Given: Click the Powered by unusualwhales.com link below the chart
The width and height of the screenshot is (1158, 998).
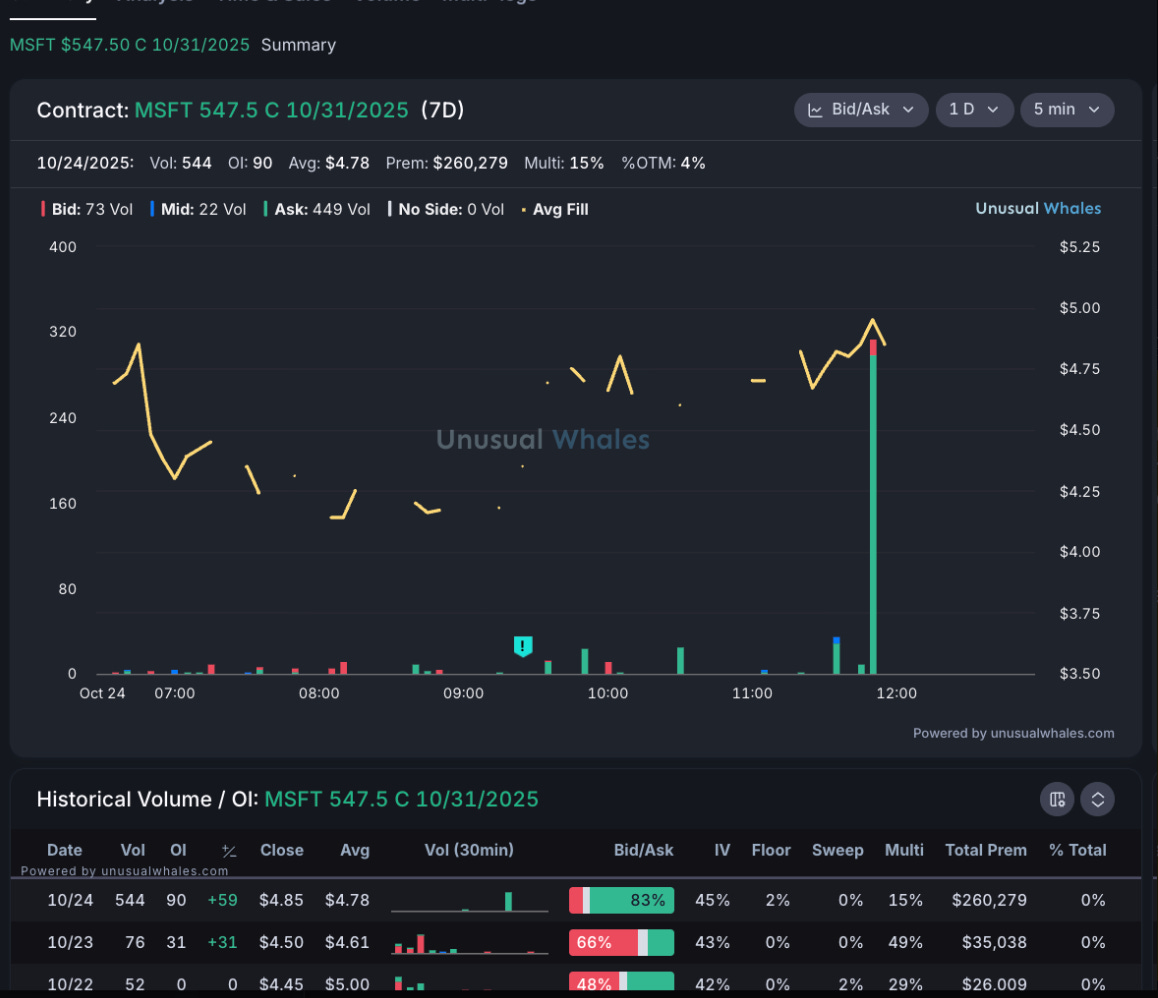Looking at the screenshot, I should tap(1013, 734).
